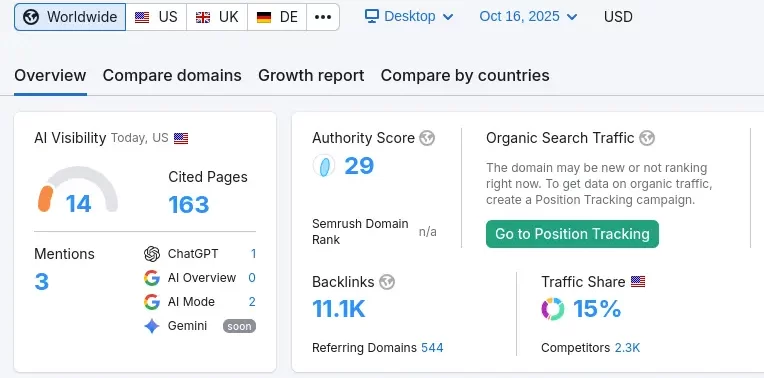Click the German flag icon
The width and height of the screenshot is (764, 378).
pyautogui.click(x=264, y=18)
